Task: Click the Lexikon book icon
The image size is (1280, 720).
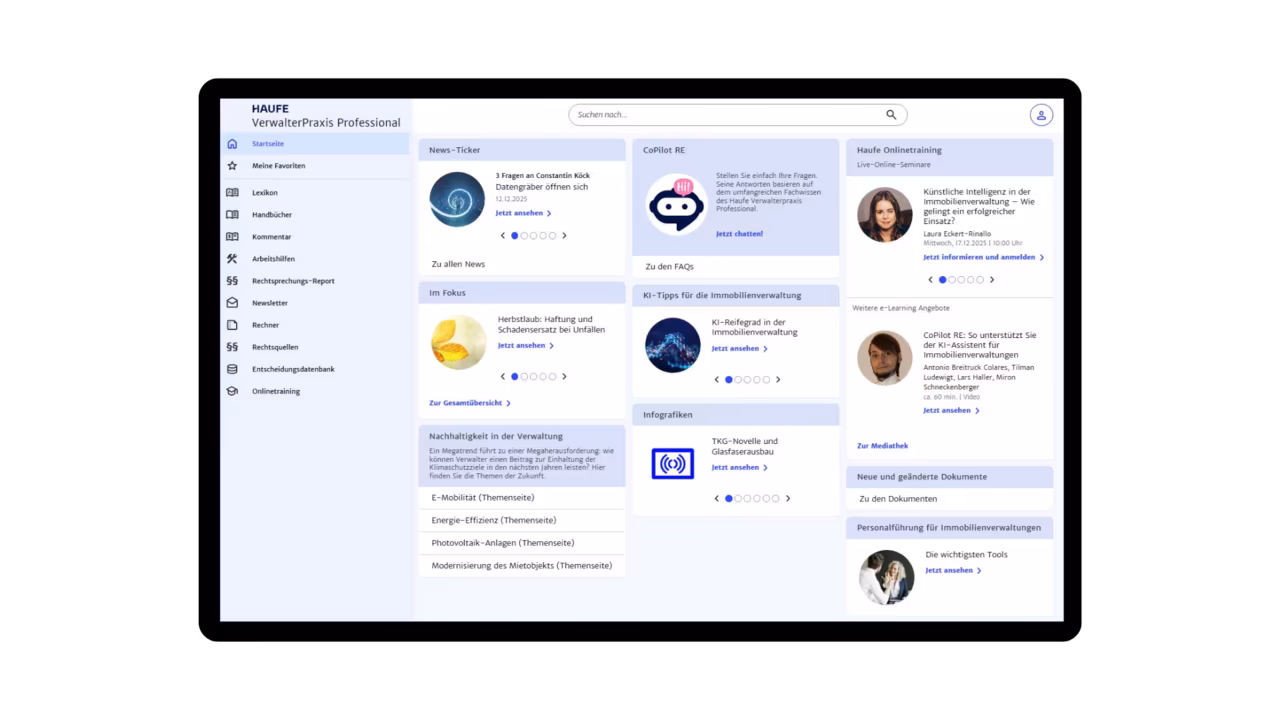Action: (x=232, y=193)
